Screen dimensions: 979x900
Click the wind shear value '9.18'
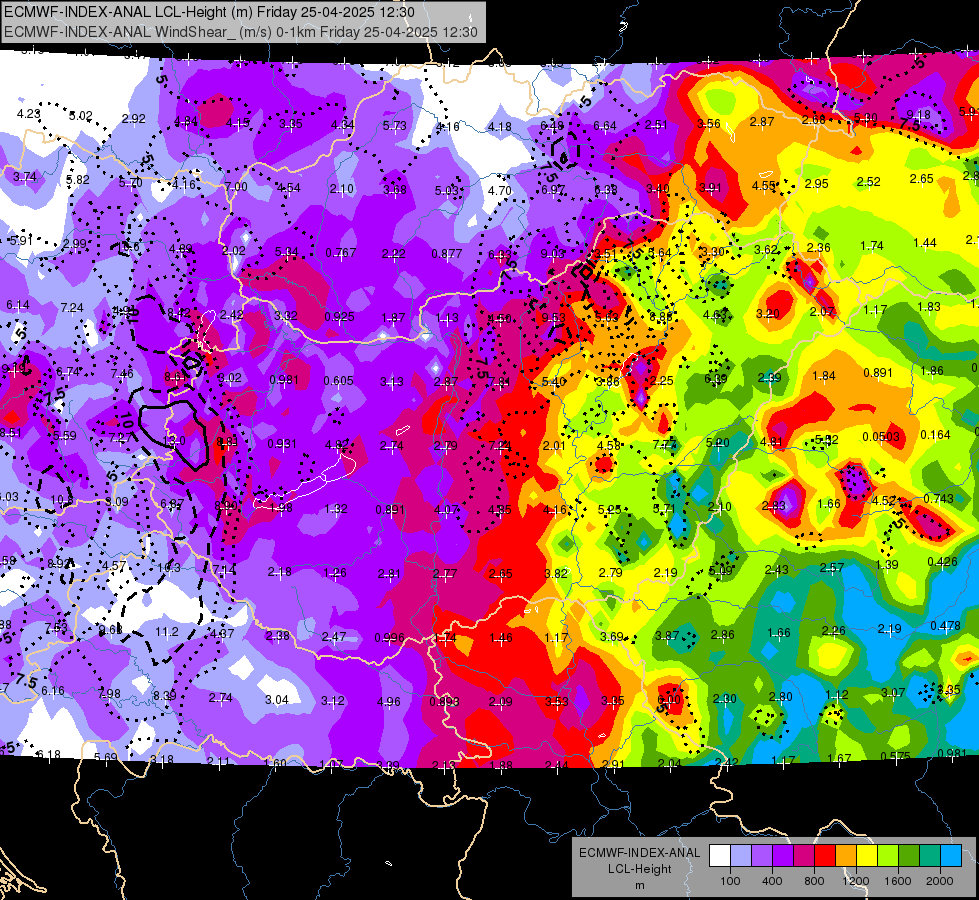coord(918,114)
